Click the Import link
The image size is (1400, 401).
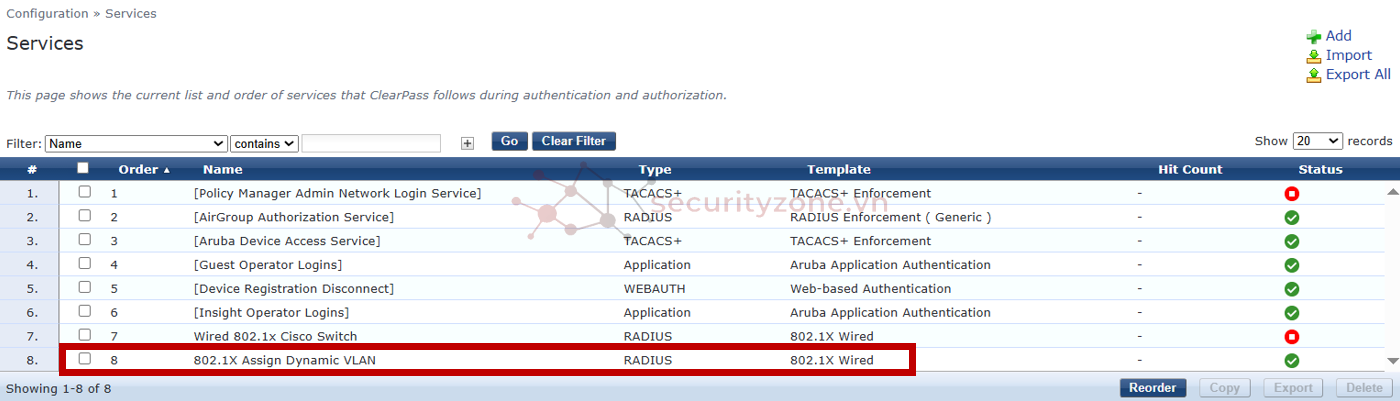point(1349,56)
